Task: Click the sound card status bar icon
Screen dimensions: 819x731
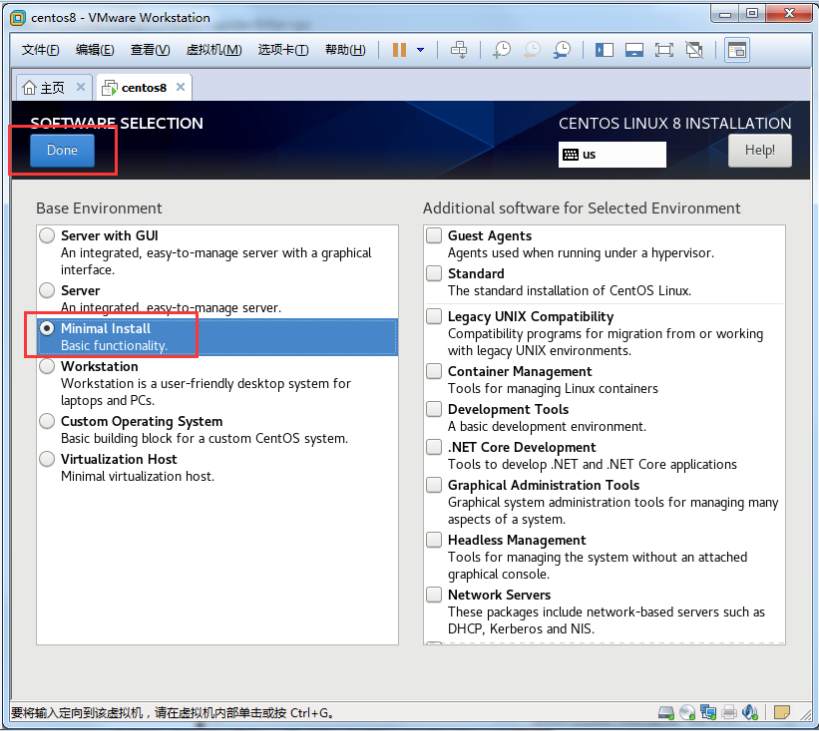Action: (x=751, y=712)
